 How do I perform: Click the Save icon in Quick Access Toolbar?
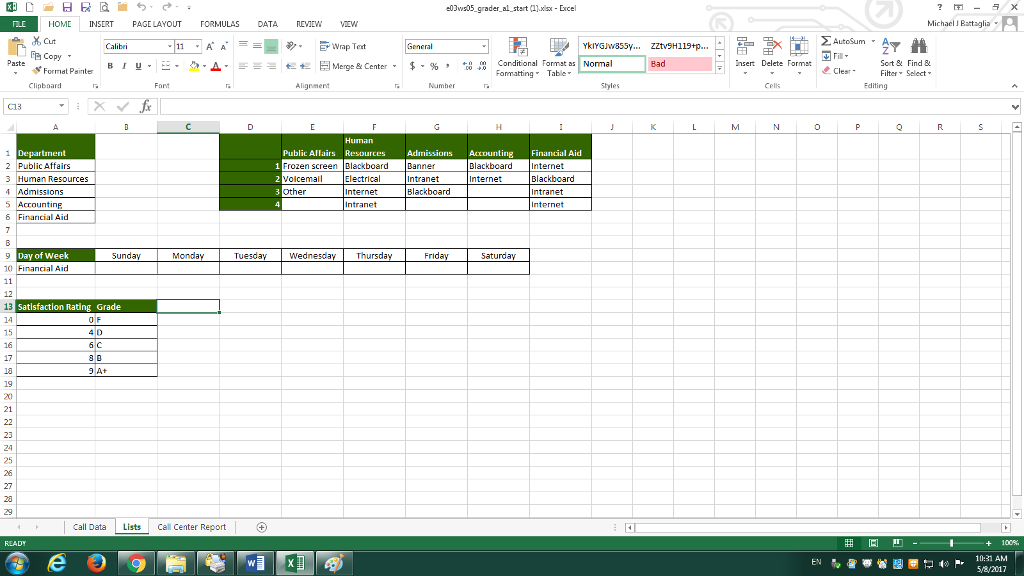[50, 7]
